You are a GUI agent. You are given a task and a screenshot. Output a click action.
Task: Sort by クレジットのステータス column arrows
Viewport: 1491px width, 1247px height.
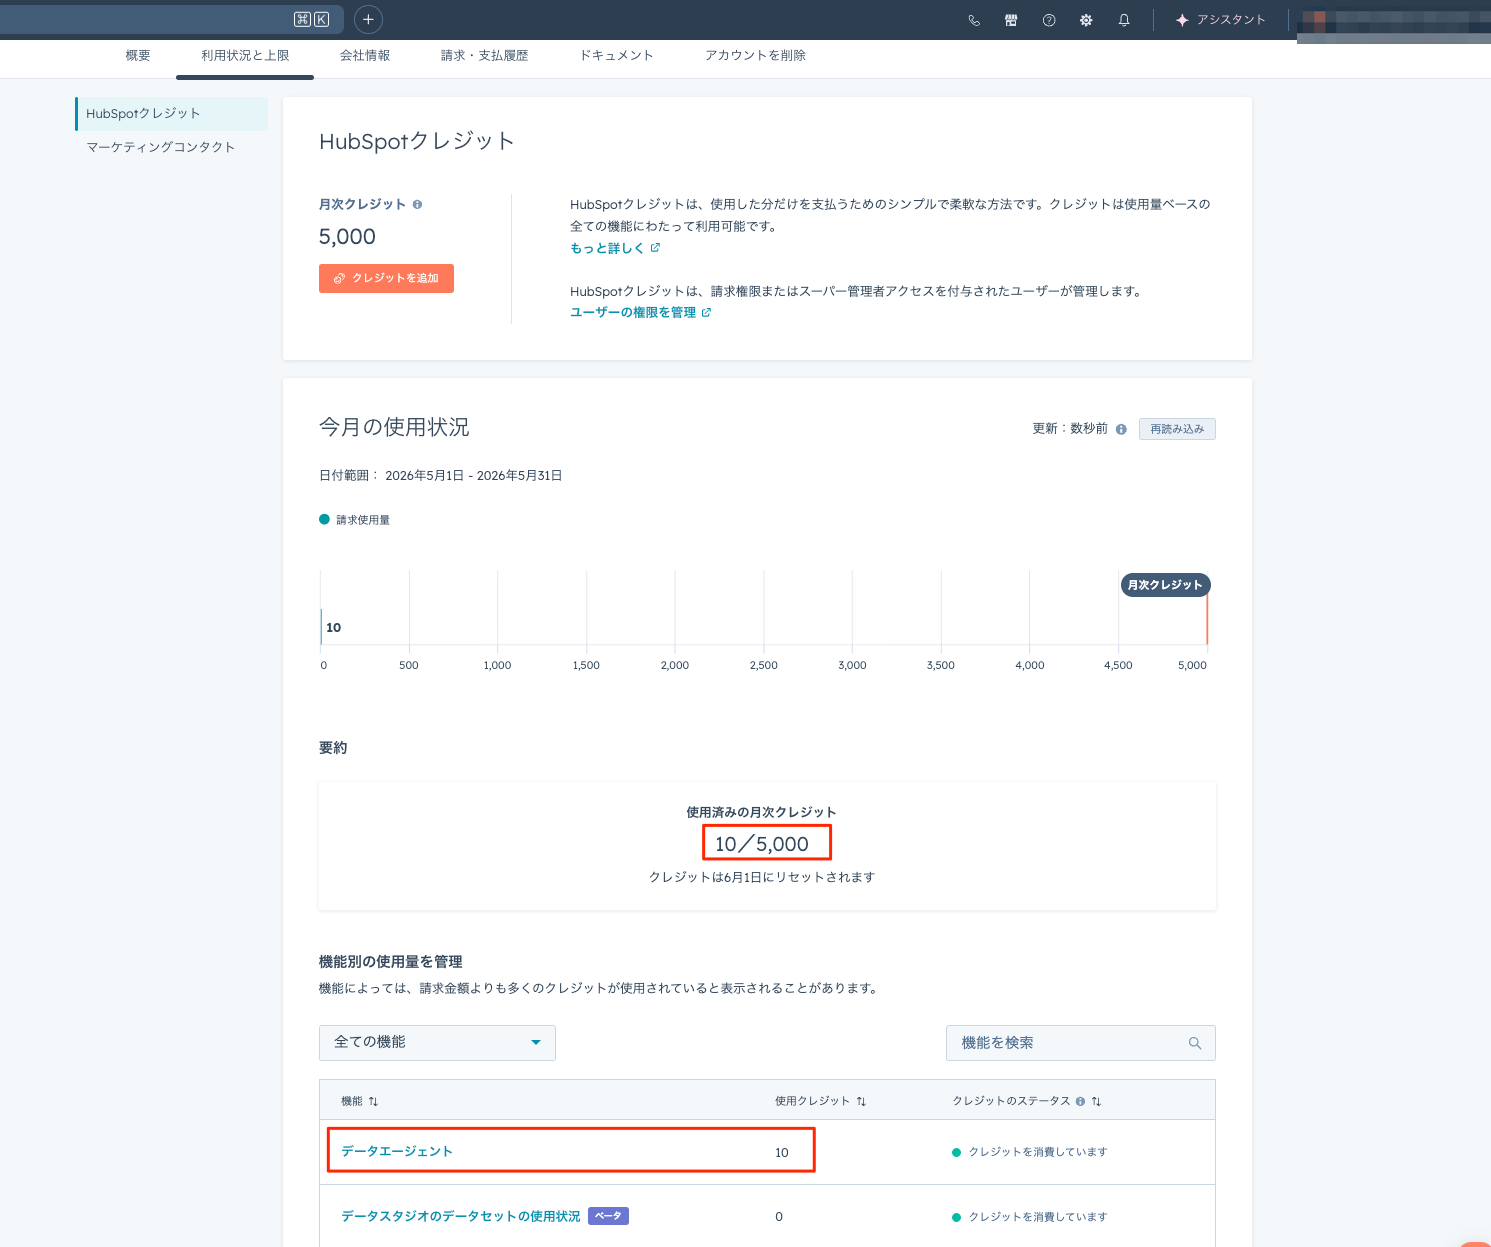pos(1096,1101)
